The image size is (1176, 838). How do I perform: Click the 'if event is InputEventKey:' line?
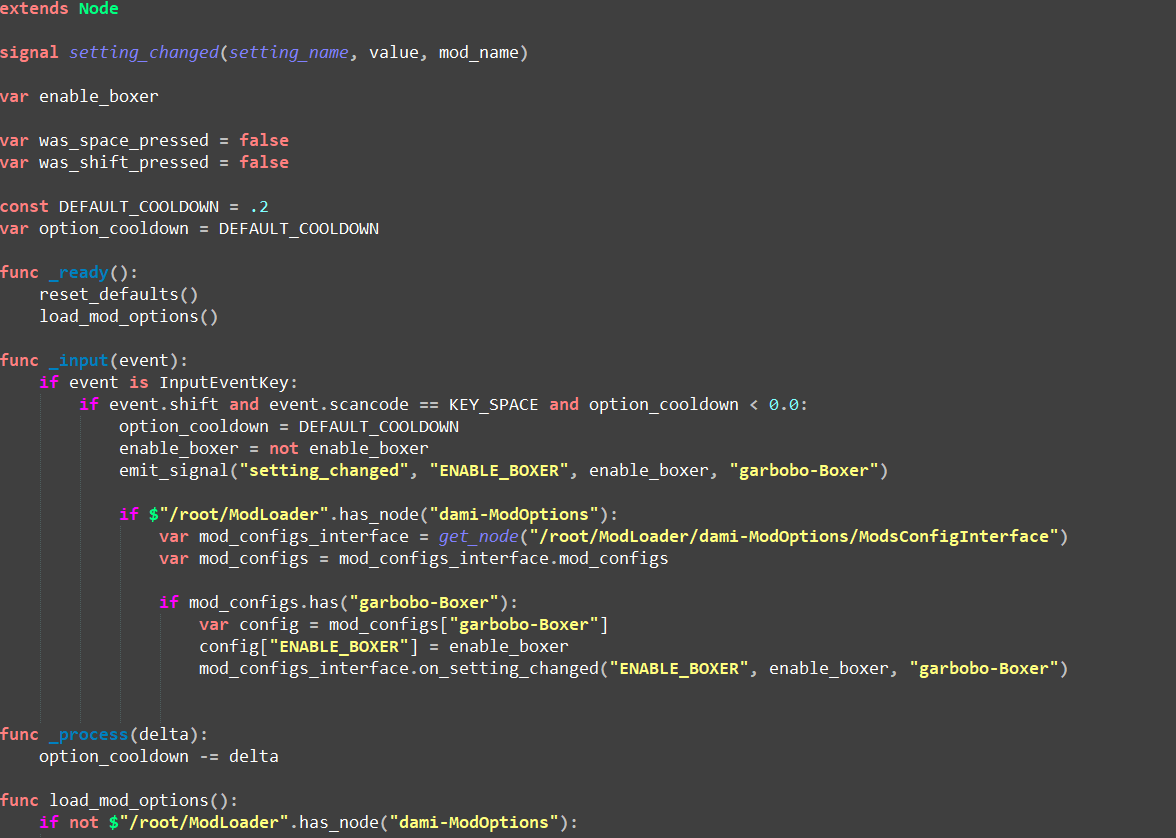[169, 383]
